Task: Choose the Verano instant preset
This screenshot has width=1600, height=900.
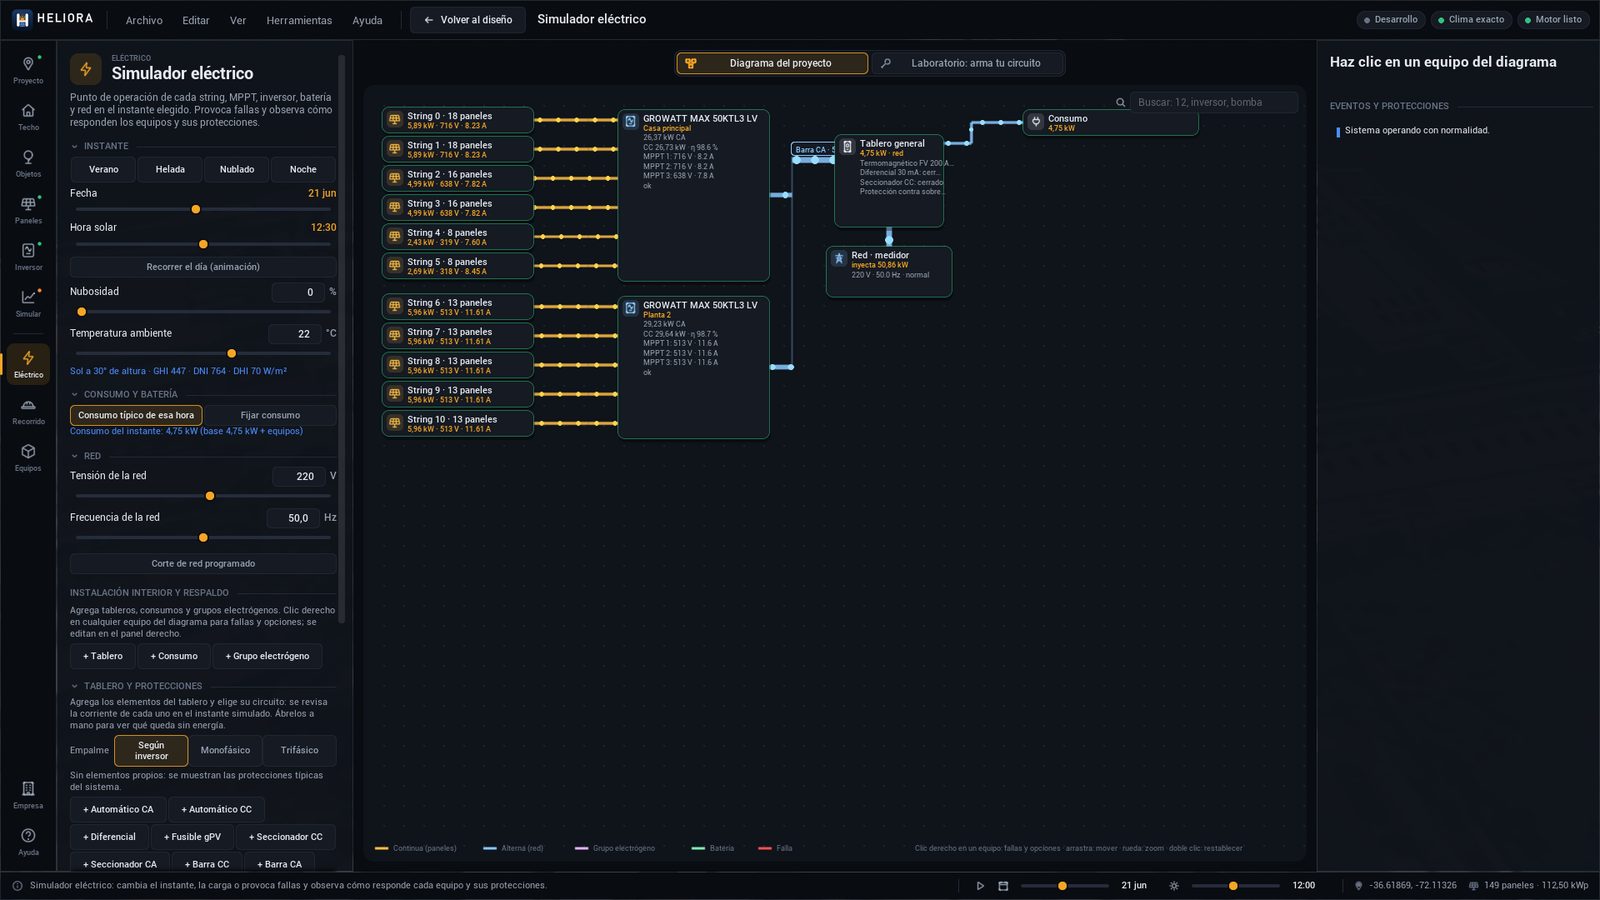Action: (103, 169)
